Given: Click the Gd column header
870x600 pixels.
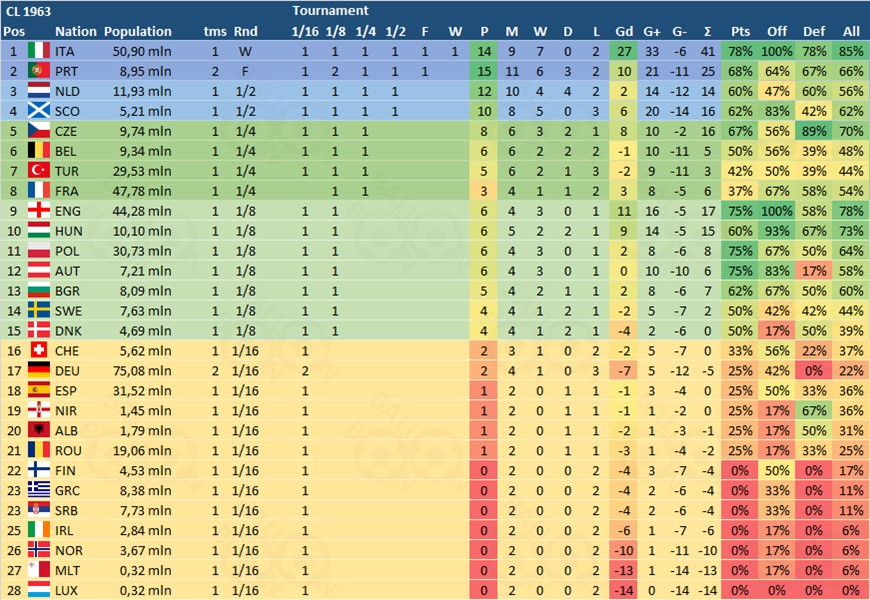Looking at the screenshot, I should (624, 32).
